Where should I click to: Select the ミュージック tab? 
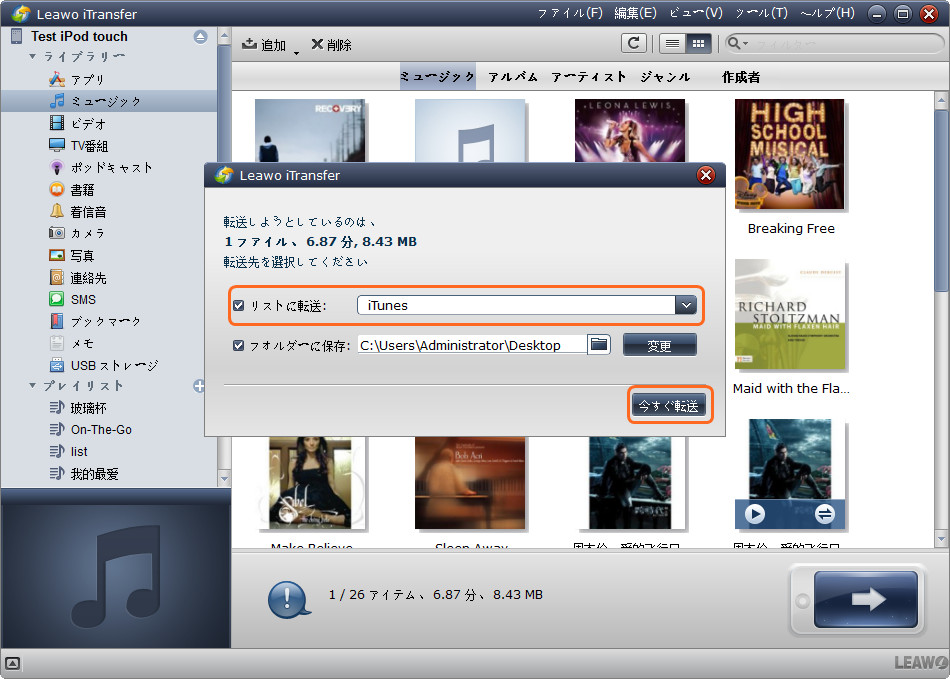tap(437, 77)
